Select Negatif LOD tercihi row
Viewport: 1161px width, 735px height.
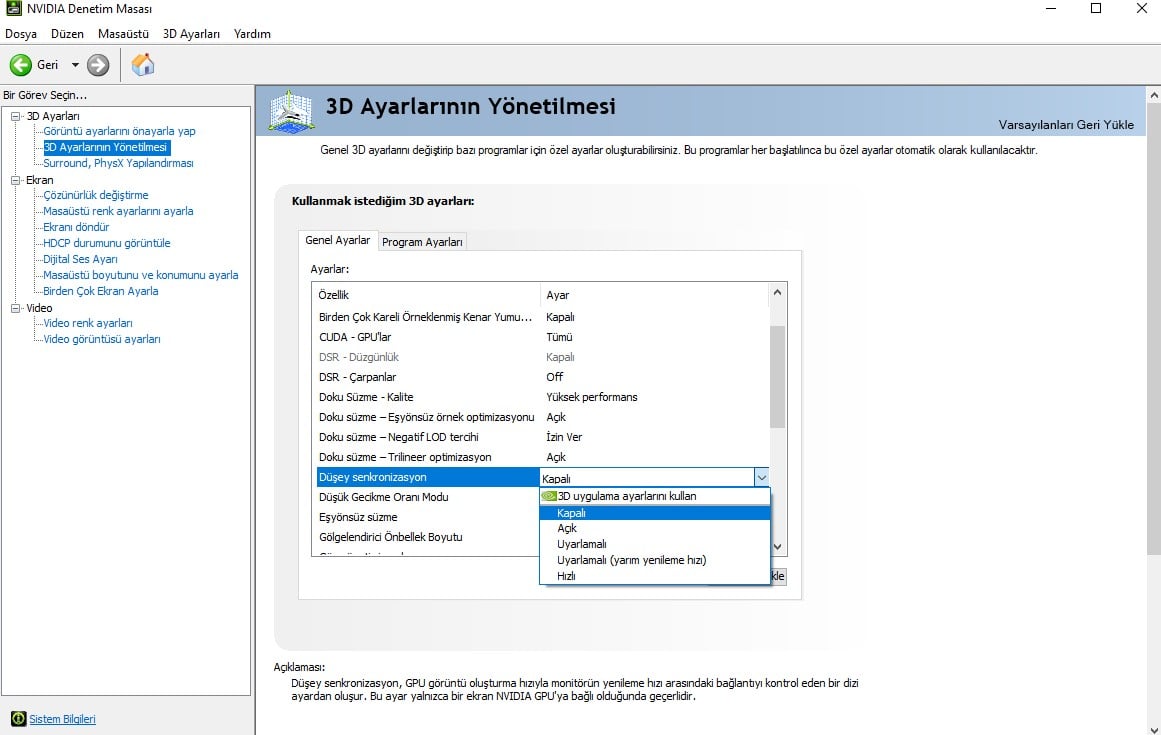click(542, 437)
